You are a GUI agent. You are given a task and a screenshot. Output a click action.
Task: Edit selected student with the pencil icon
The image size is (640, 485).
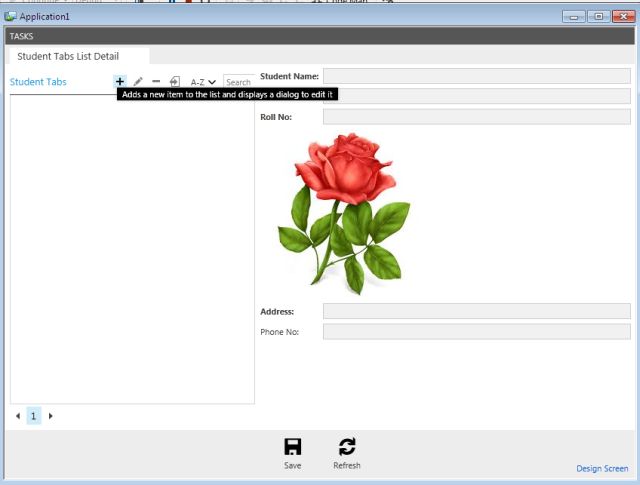(138, 82)
